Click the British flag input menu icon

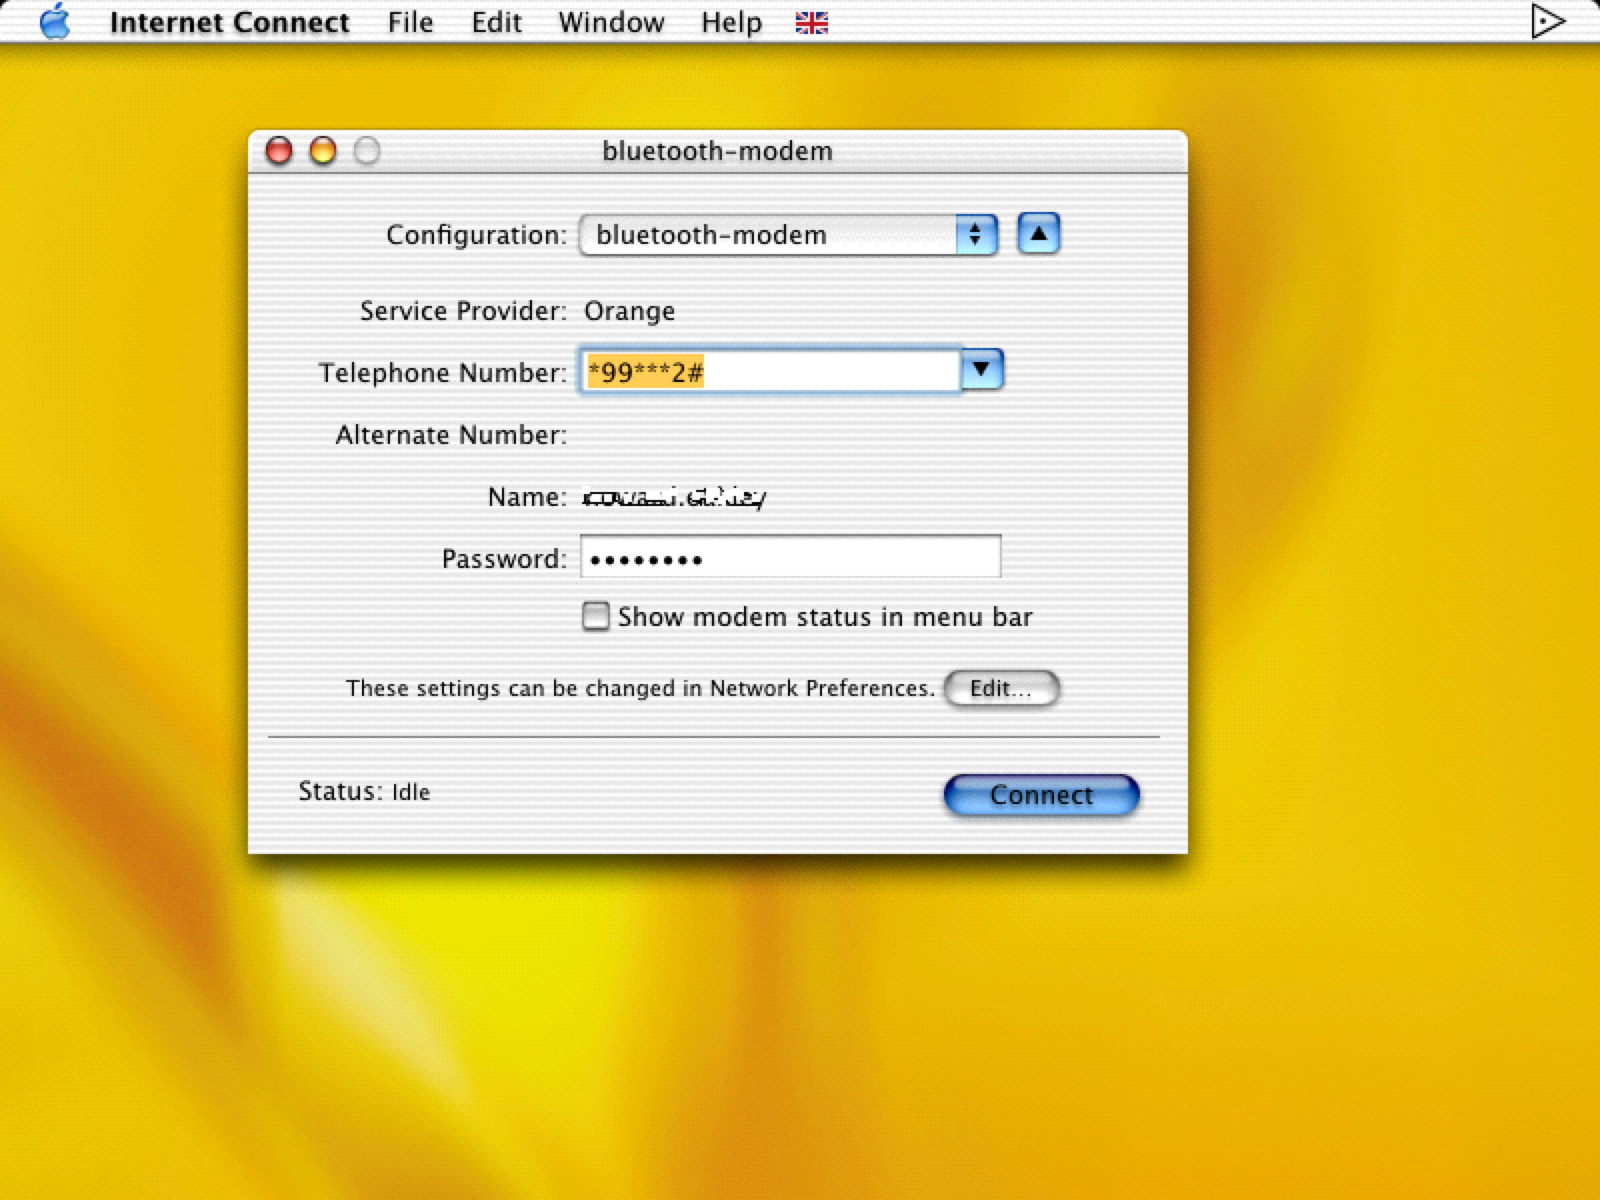(811, 23)
